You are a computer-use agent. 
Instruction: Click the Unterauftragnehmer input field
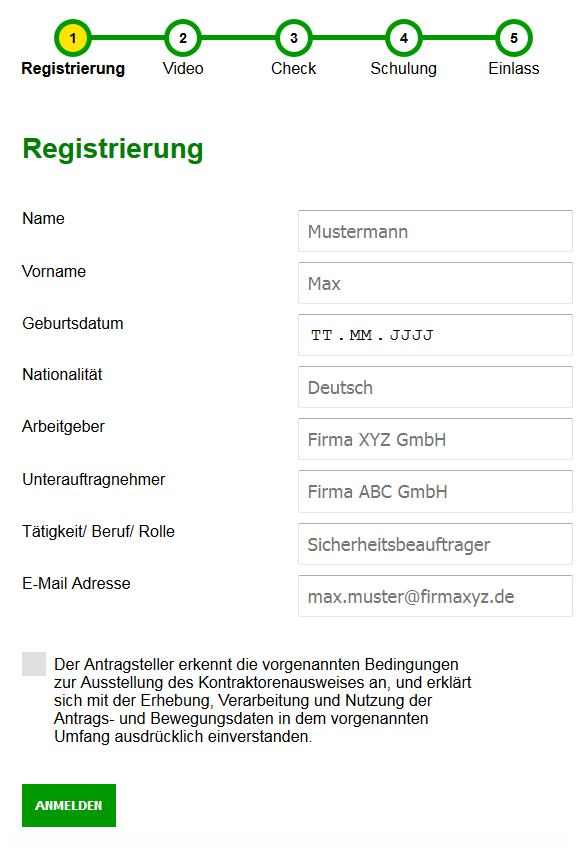click(435, 491)
